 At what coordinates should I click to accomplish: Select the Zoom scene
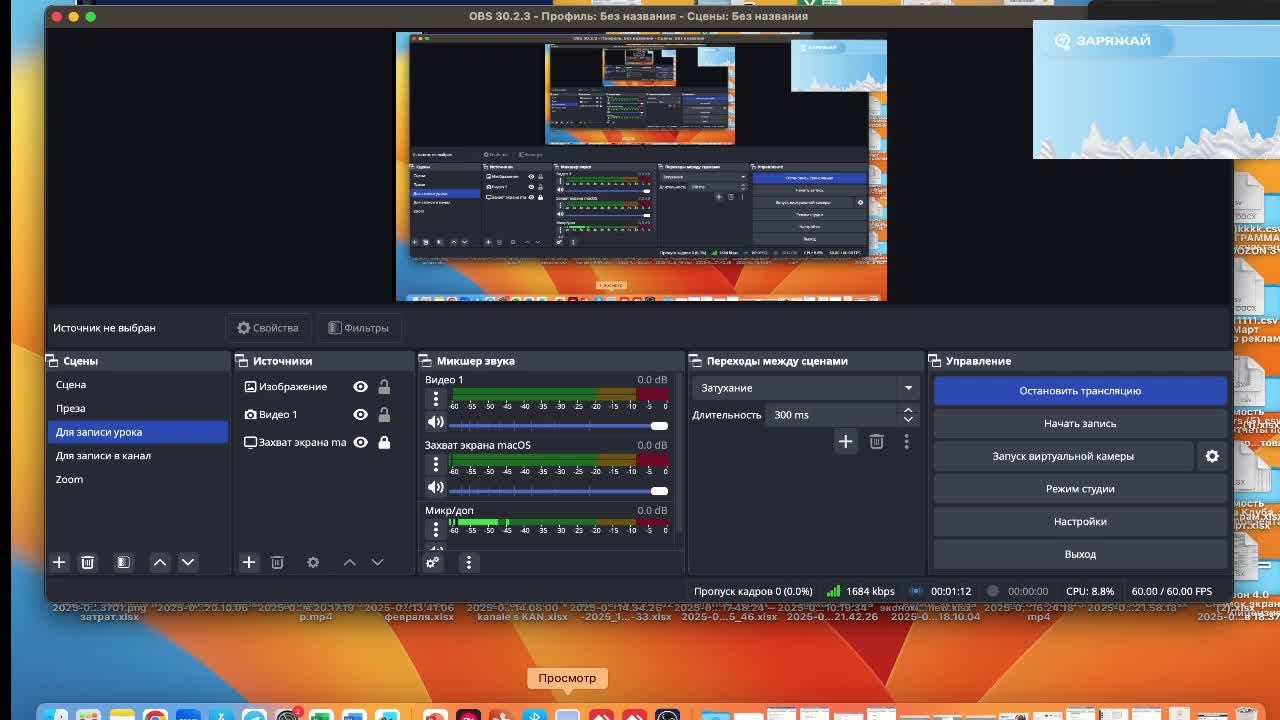coord(138,479)
